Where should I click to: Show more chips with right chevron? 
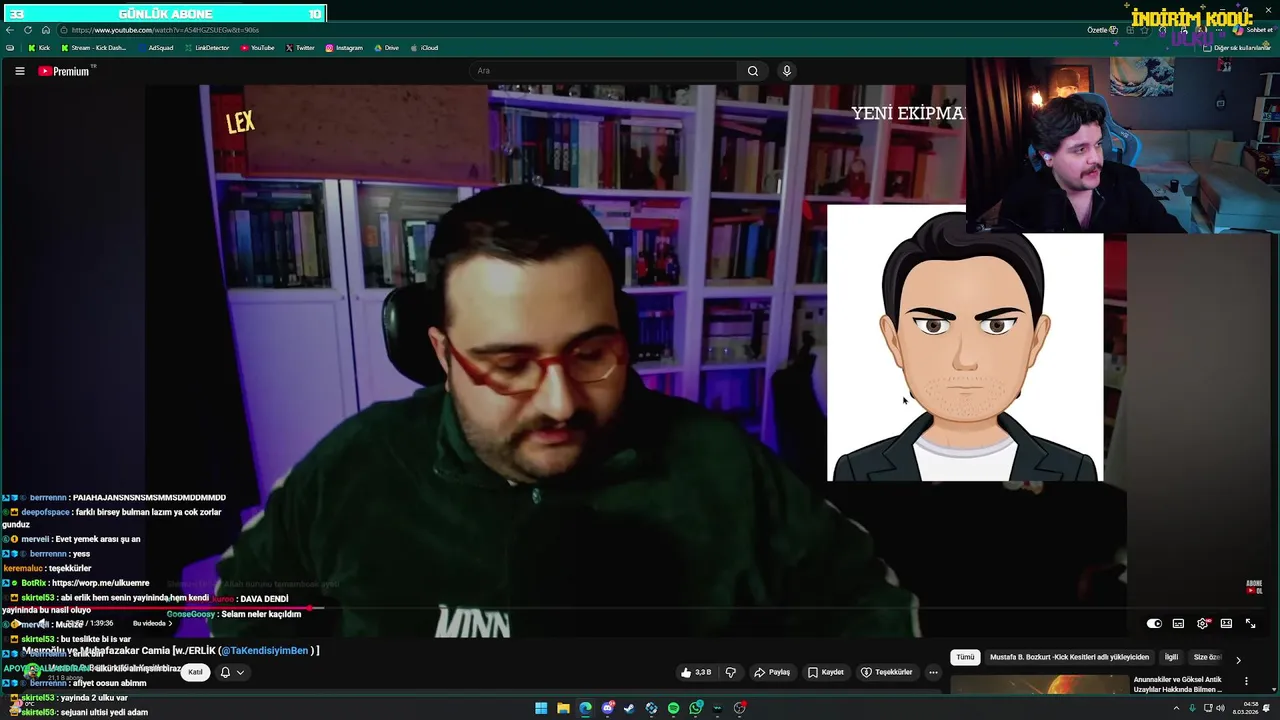point(1238,660)
